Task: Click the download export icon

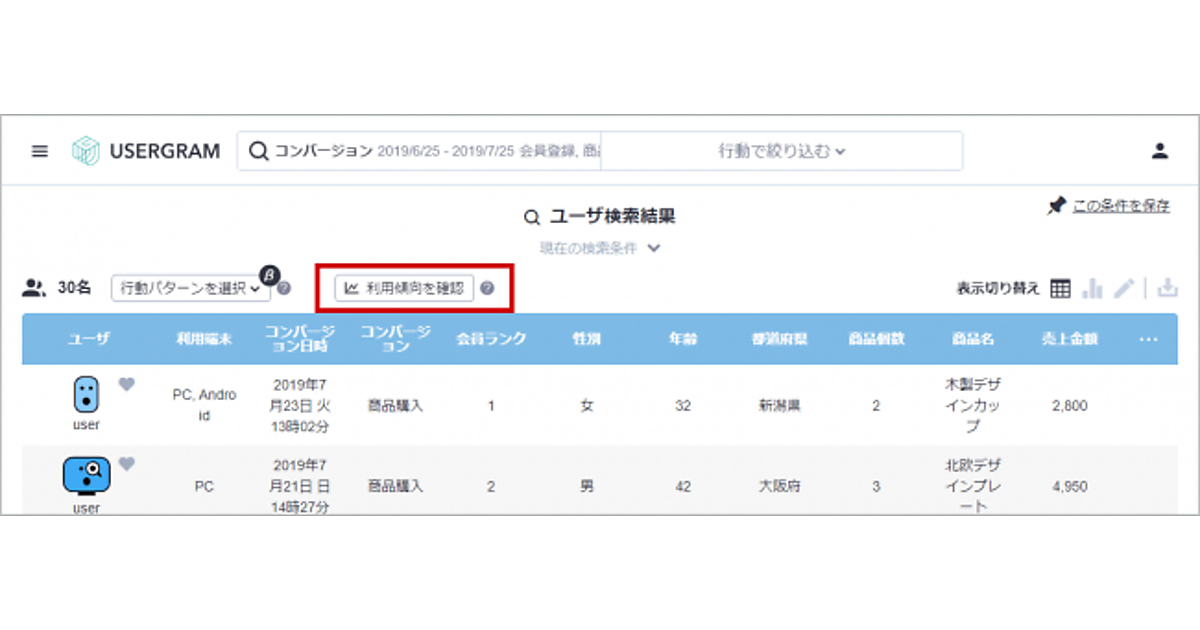Action: [x=1166, y=288]
